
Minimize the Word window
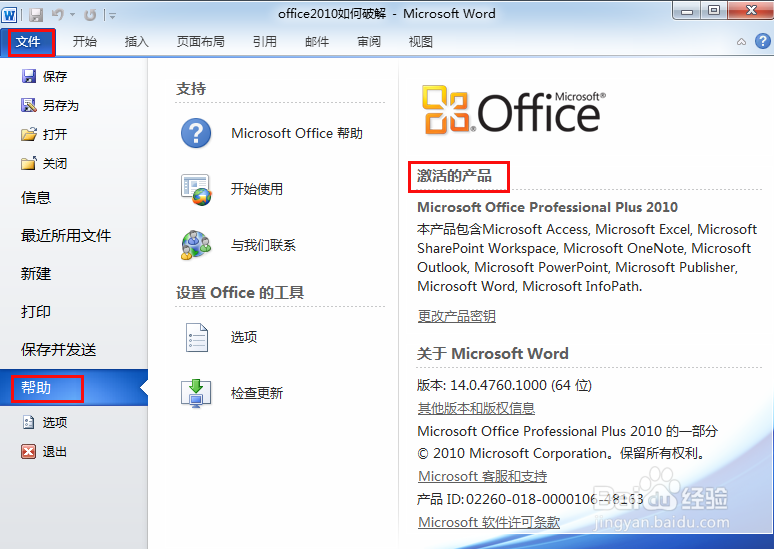(x=687, y=11)
